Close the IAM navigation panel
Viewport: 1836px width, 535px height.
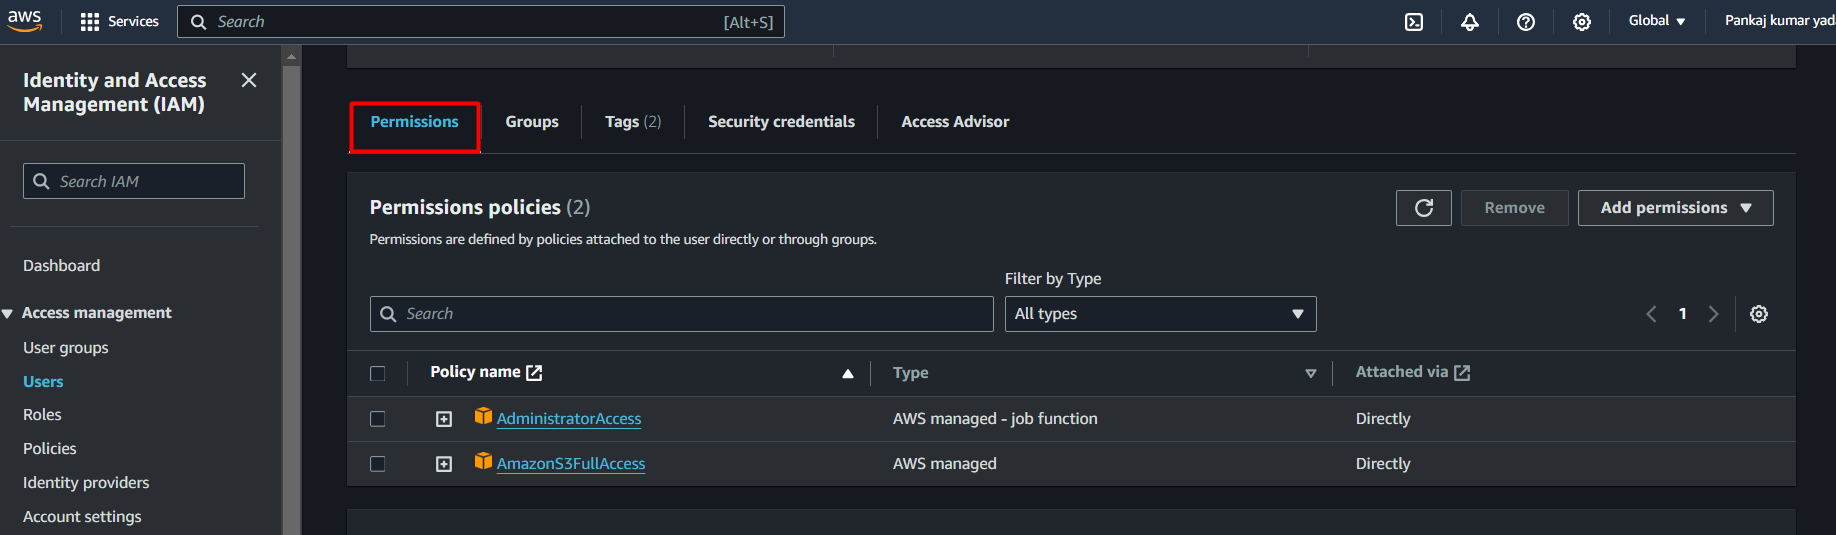coord(249,80)
